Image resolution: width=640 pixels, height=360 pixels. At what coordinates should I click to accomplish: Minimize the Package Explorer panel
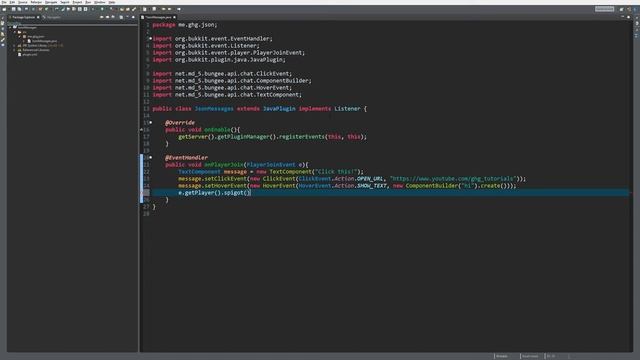(x=127, y=17)
